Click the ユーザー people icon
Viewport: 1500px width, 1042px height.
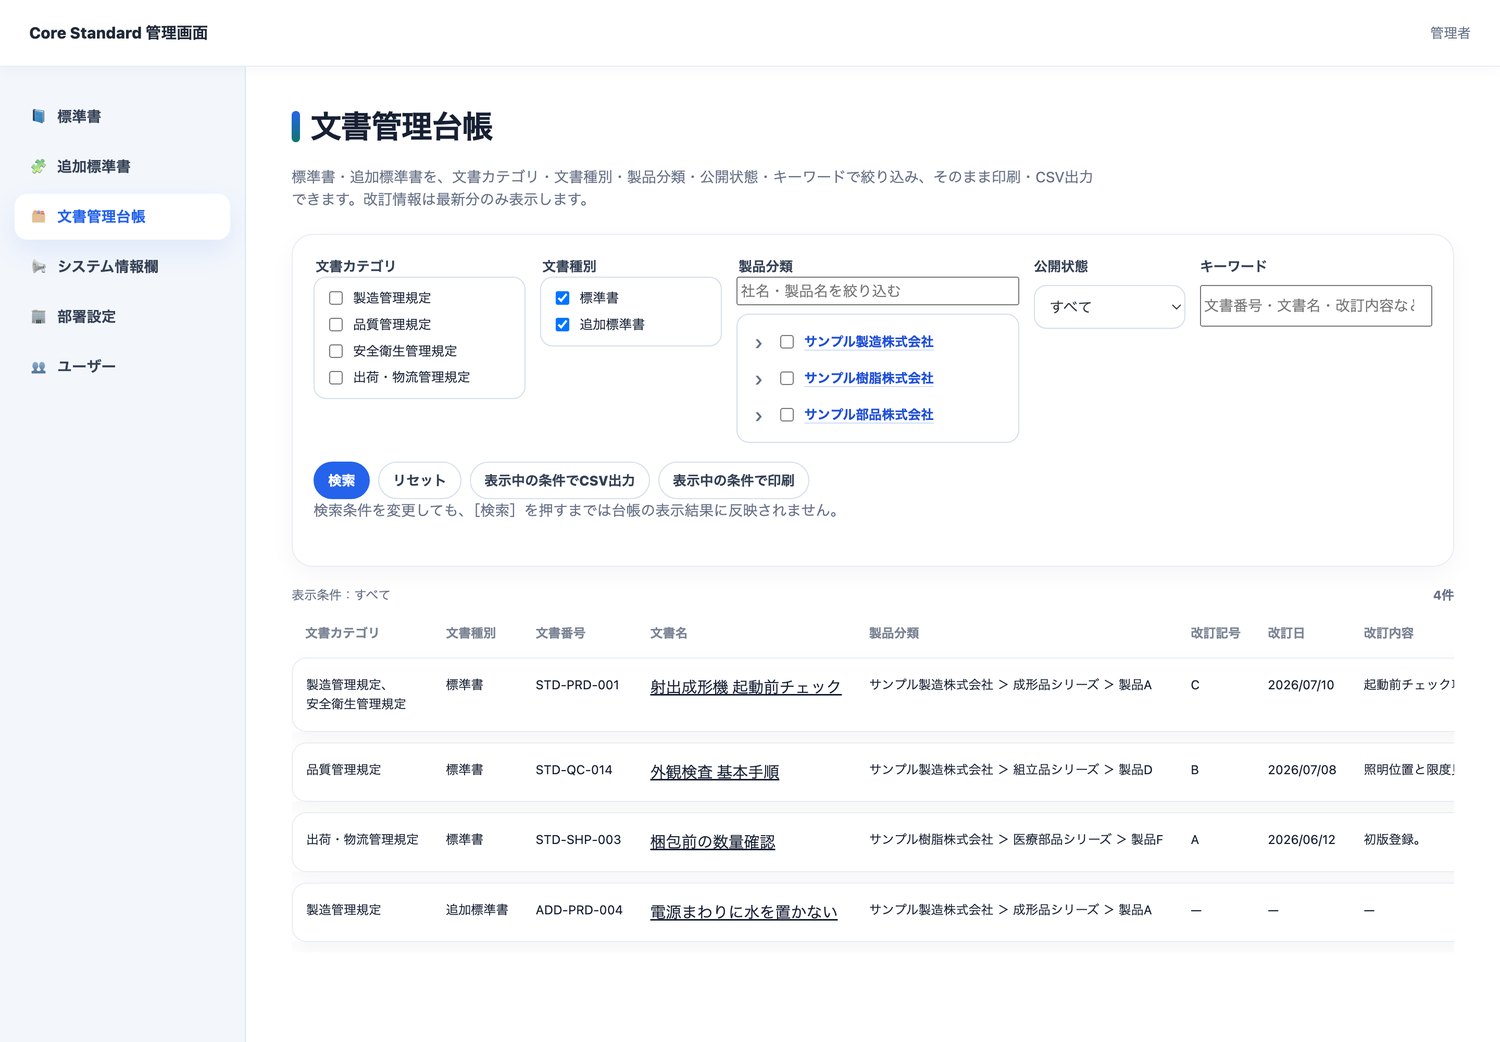(x=38, y=367)
